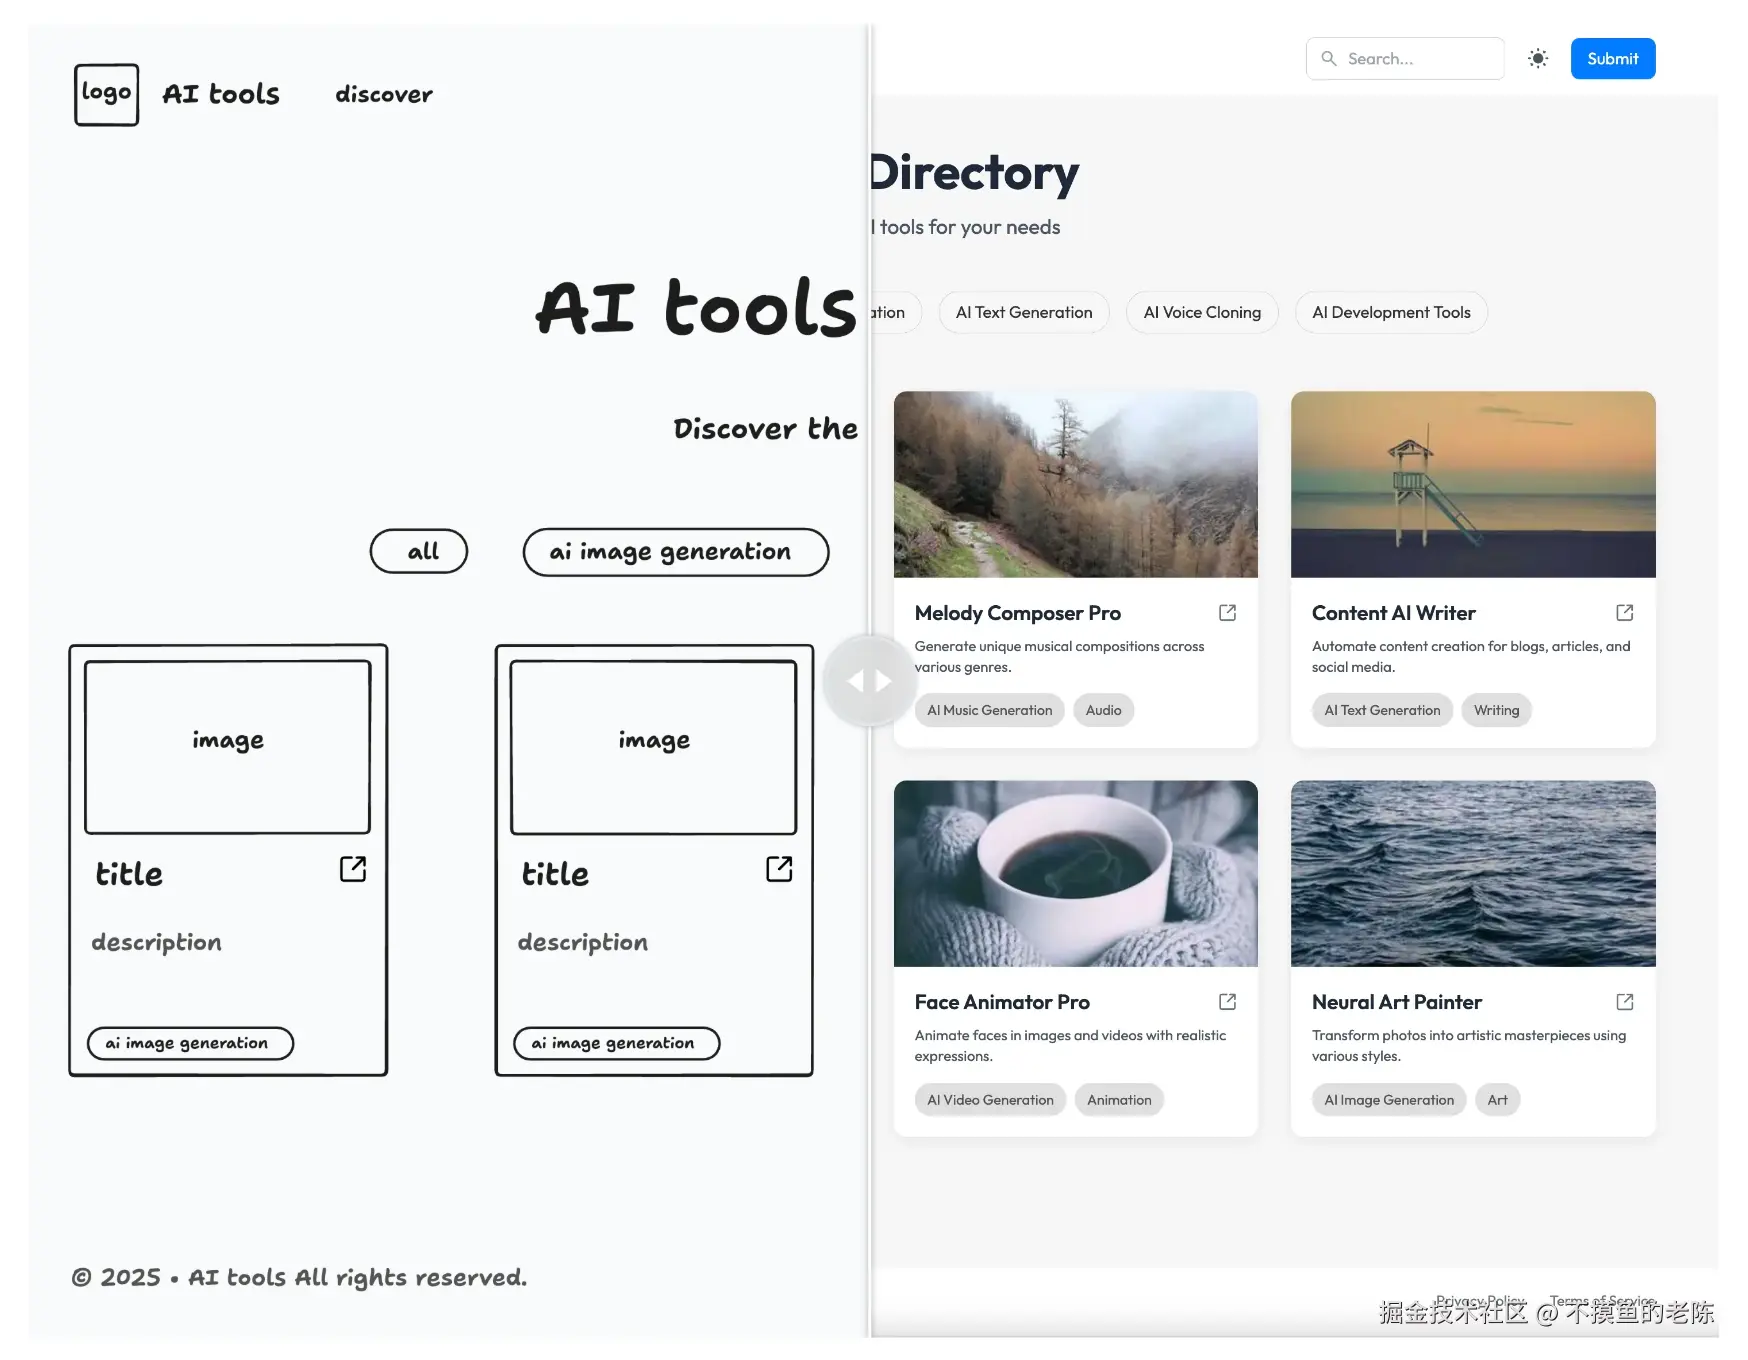Image resolution: width=1748 pixels, height=1360 pixels.
Task: Click the first wireframe card image placeholder
Action: [x=228, y=746]
